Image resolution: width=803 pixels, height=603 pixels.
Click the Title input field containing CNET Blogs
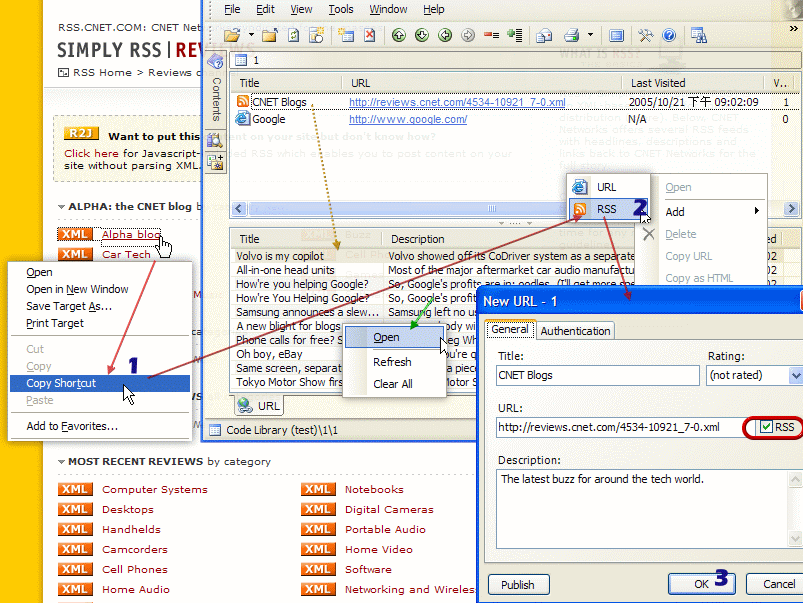pos(598,376)
